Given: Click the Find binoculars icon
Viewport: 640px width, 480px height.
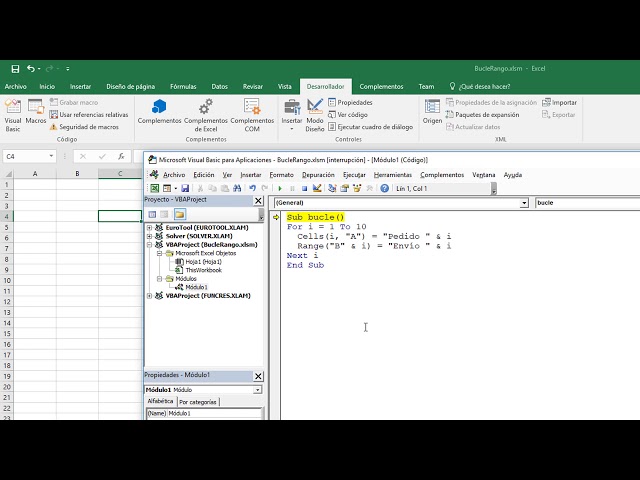Looking at the screenshot, I should (237, 188).
